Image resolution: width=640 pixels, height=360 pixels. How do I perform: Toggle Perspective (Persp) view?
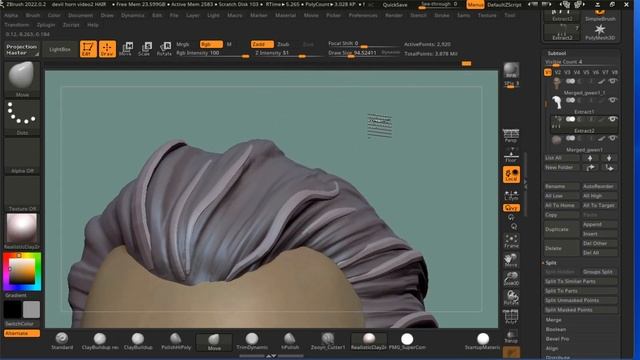click(x=511, y=136)
